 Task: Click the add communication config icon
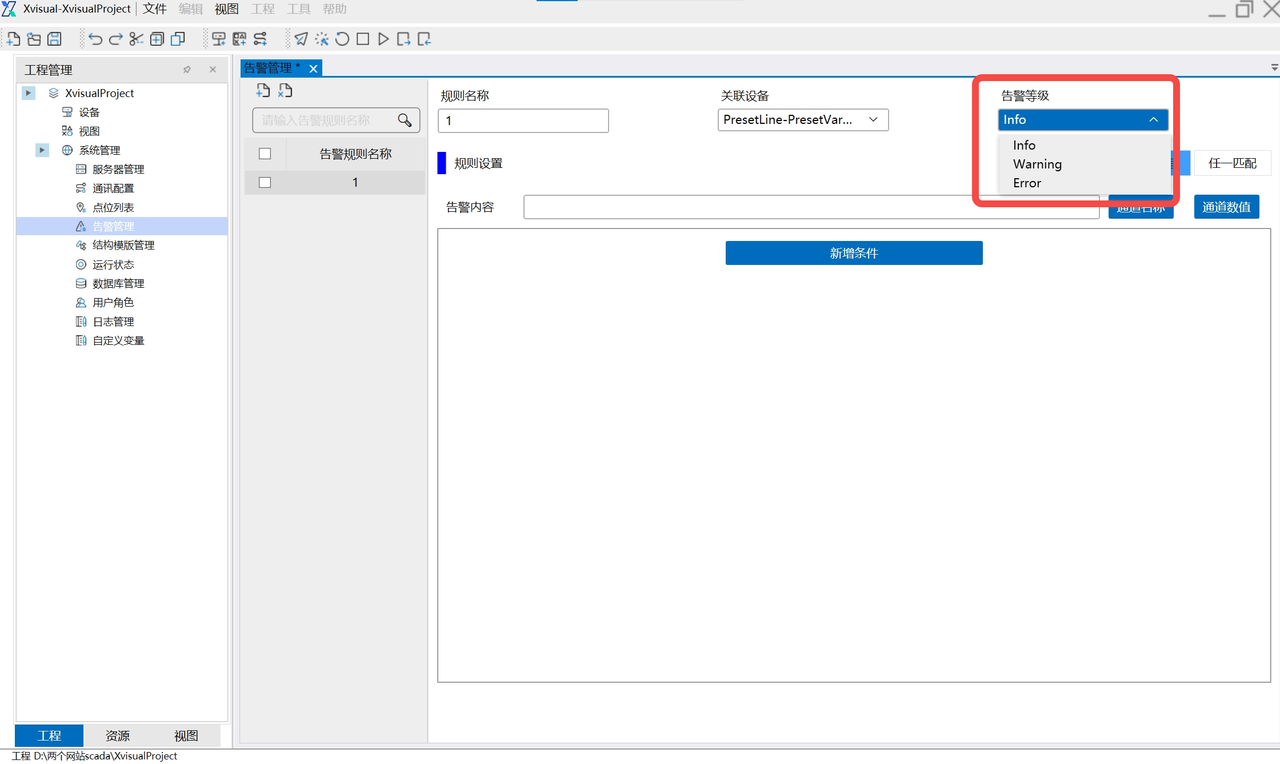260,39
